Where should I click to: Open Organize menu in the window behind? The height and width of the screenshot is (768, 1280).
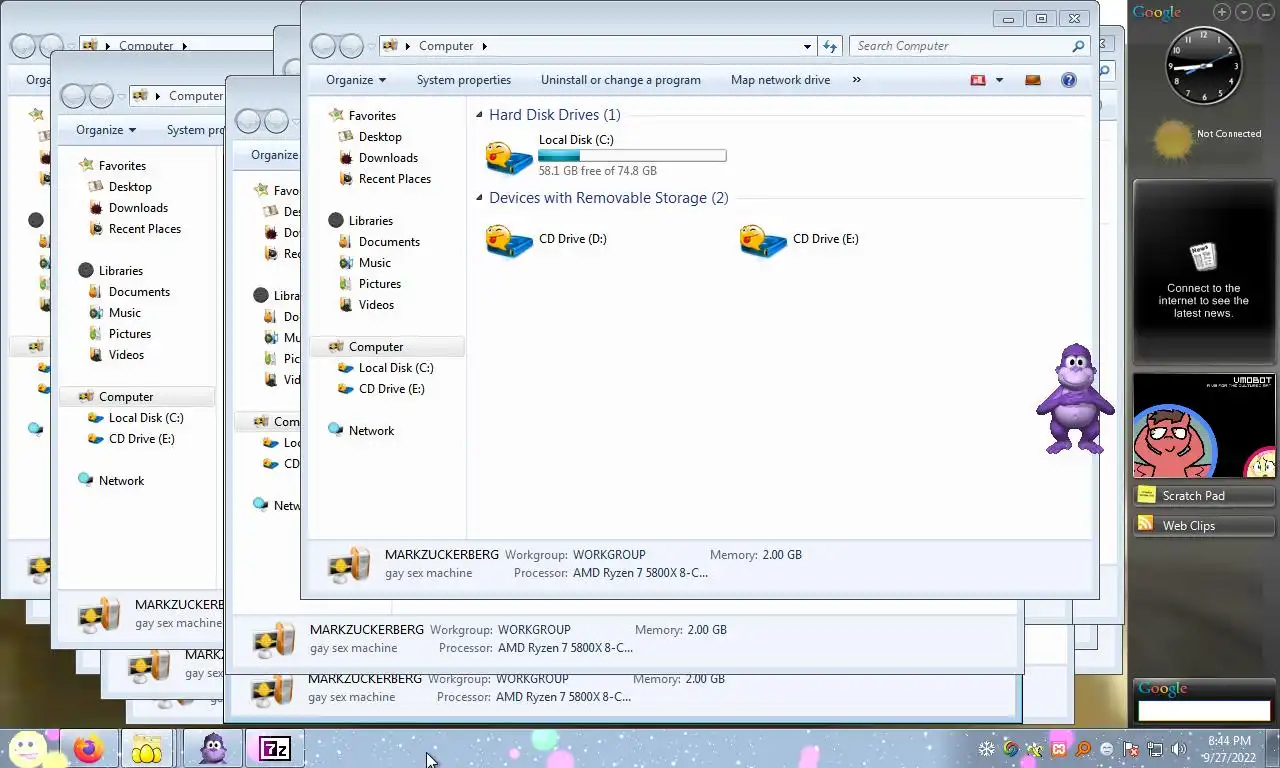tap(106, 130)
